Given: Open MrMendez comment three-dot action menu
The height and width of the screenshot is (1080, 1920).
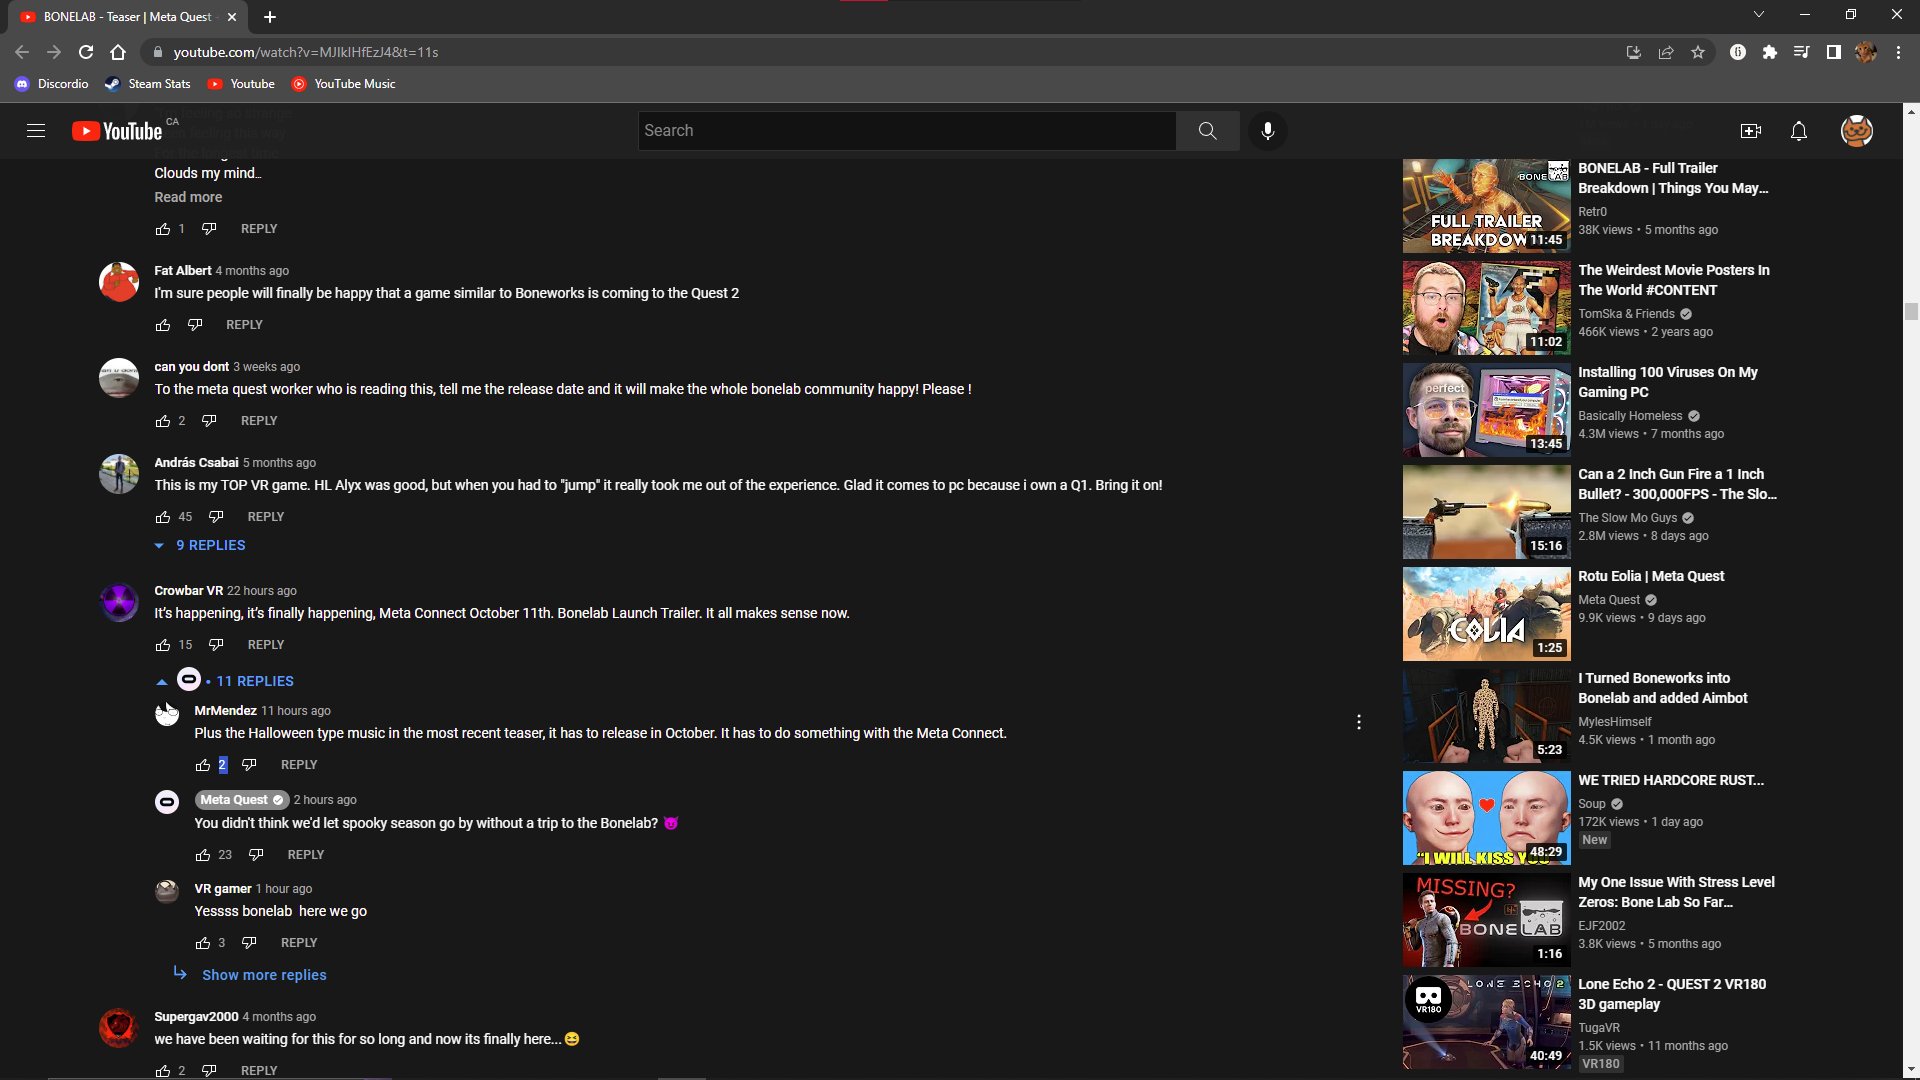Looking at the screenshot, I should [x=1358, y=722].
